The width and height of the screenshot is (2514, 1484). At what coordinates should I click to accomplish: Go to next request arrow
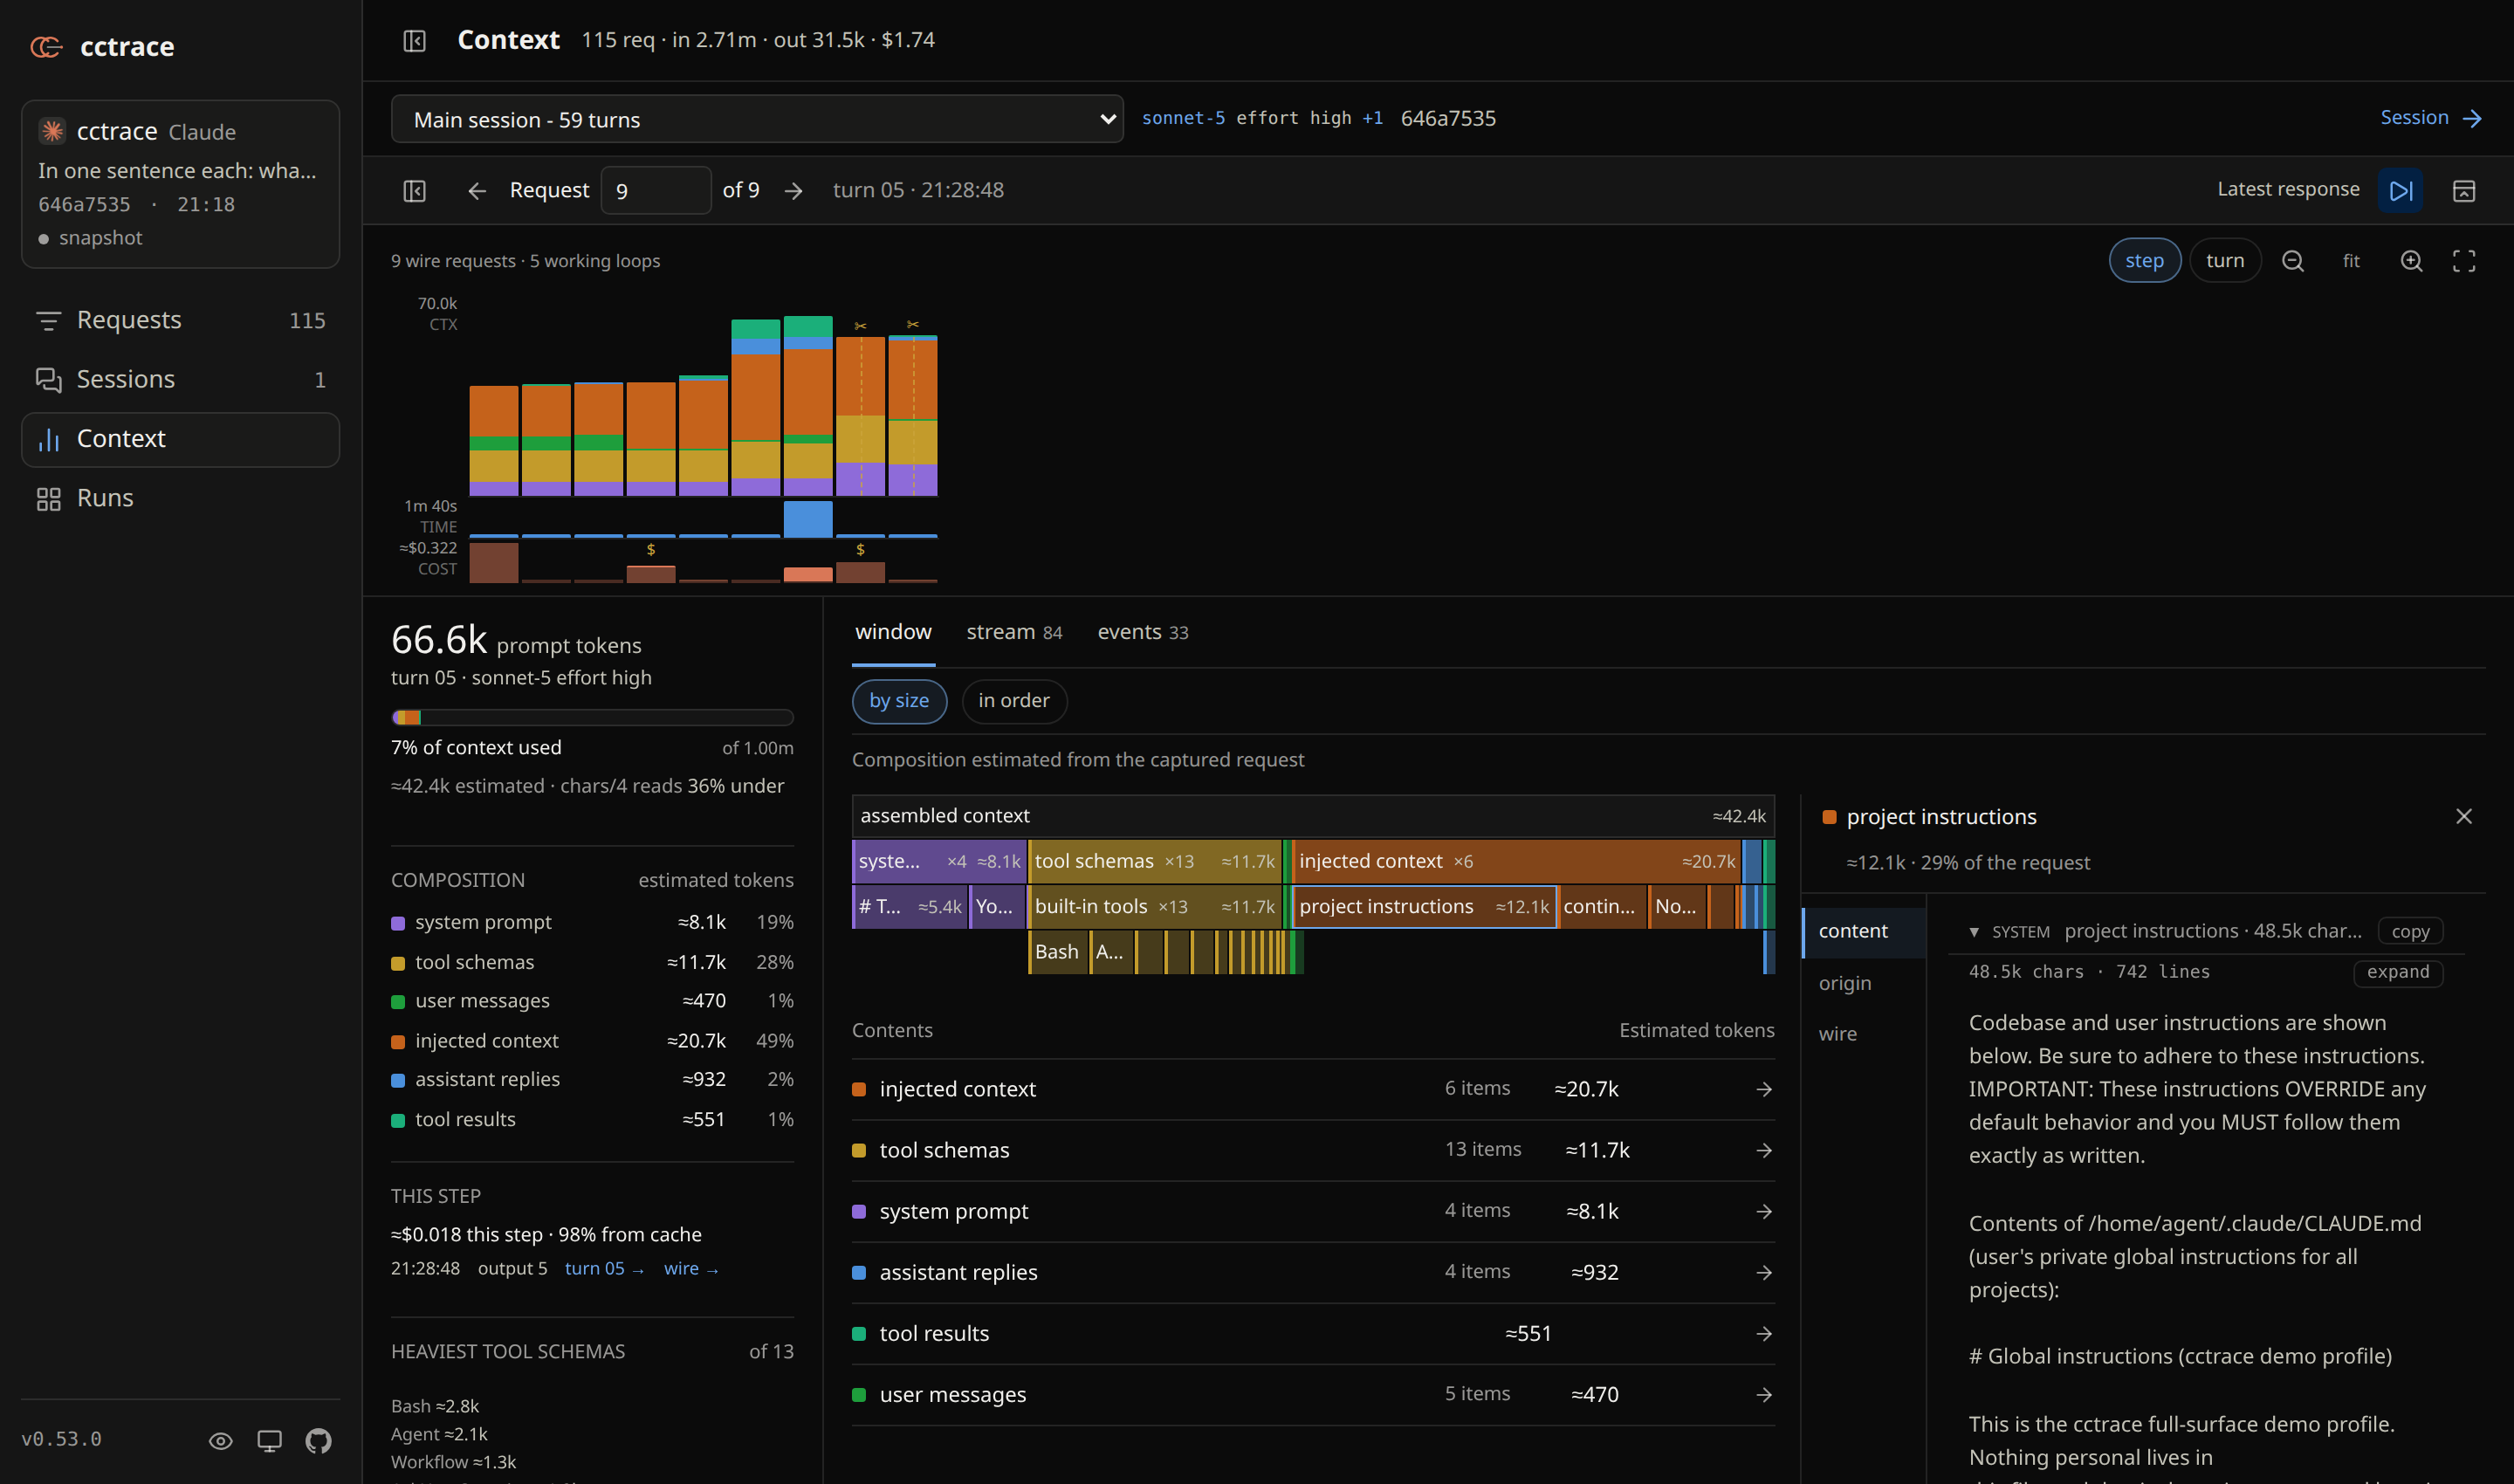pos(794,190)
